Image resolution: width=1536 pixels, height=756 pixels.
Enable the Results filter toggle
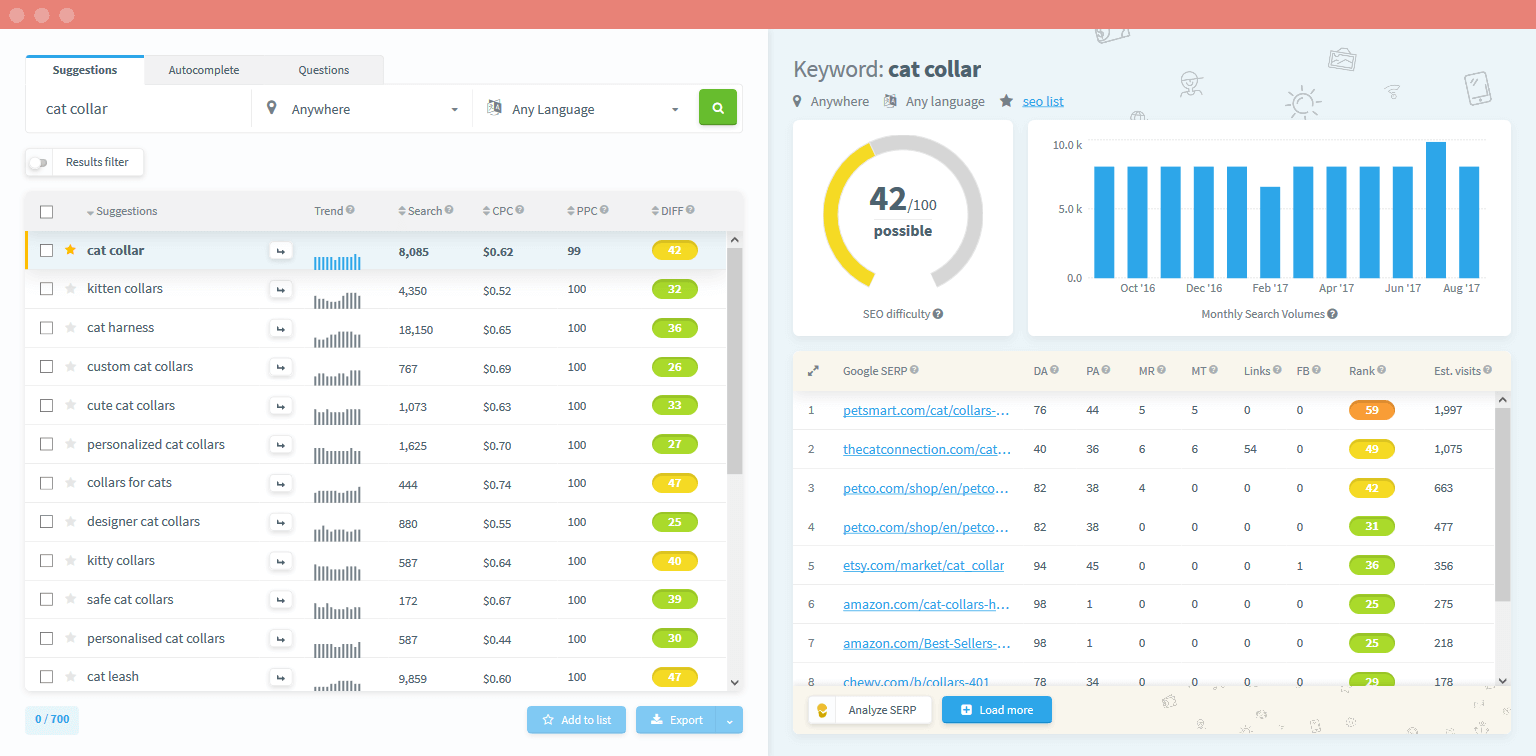point(38,161)
